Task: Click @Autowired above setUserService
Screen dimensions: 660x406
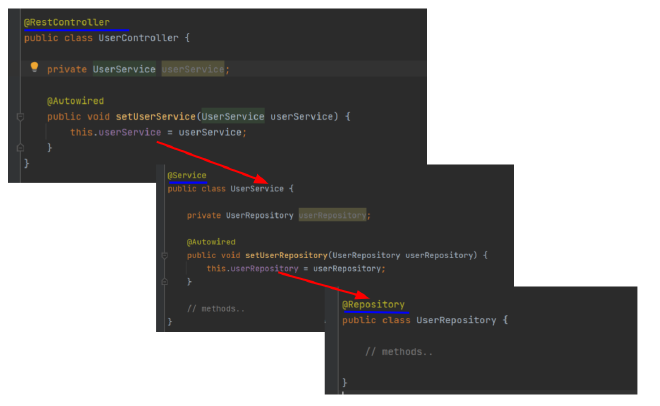Action: point(75,101)
